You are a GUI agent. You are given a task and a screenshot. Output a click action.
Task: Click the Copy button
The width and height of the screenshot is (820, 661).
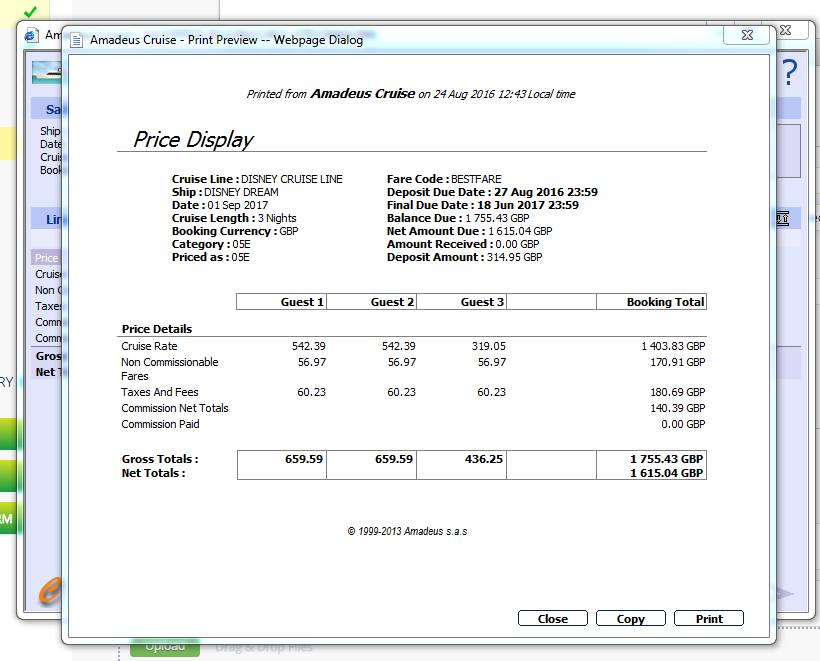(631, 618)
